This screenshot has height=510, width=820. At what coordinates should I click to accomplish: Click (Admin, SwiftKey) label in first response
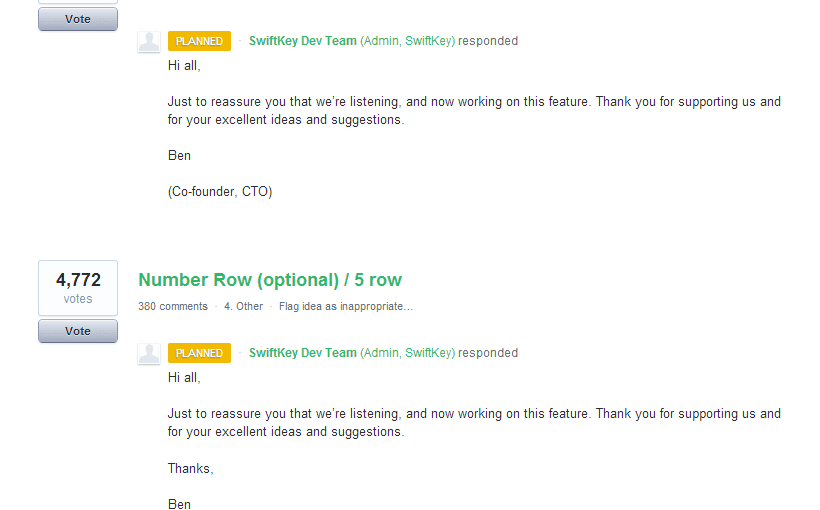tap(407, 41)
